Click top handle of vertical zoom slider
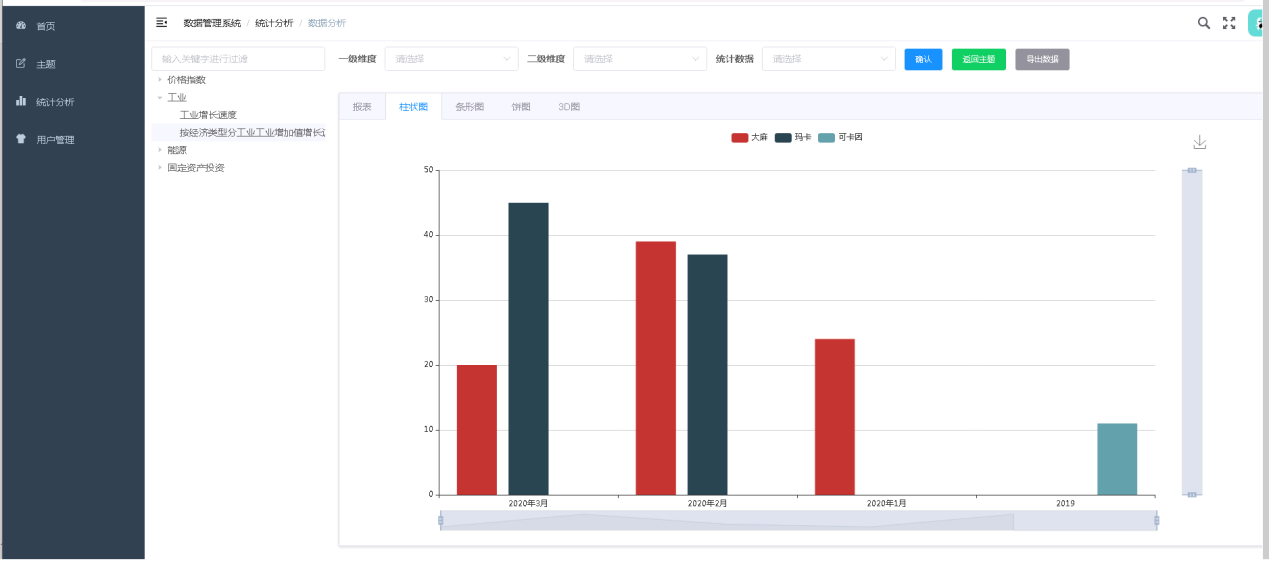This screenshot has width=1274, height=562. click(1192, 170)
